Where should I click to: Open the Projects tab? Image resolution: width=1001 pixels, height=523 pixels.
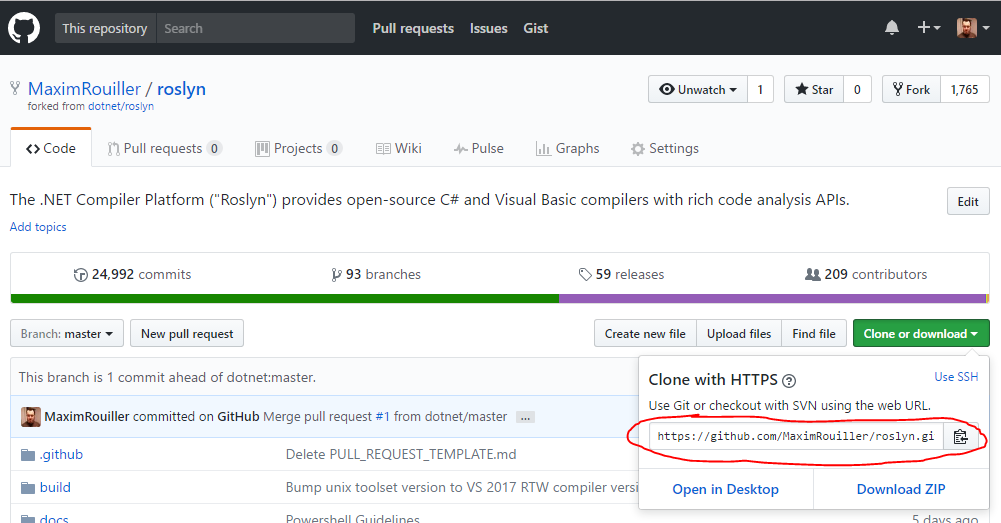pyautogui.click(x=298, y=148)
